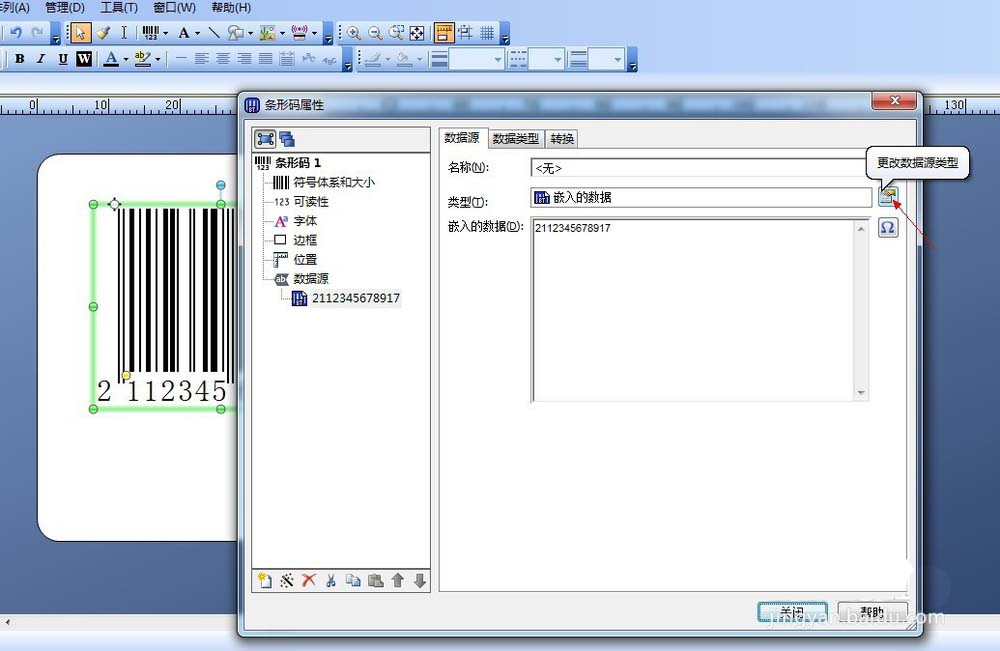Click the fit-to-window zoom icon
1000x651 pixels.
tap(416, 33)
